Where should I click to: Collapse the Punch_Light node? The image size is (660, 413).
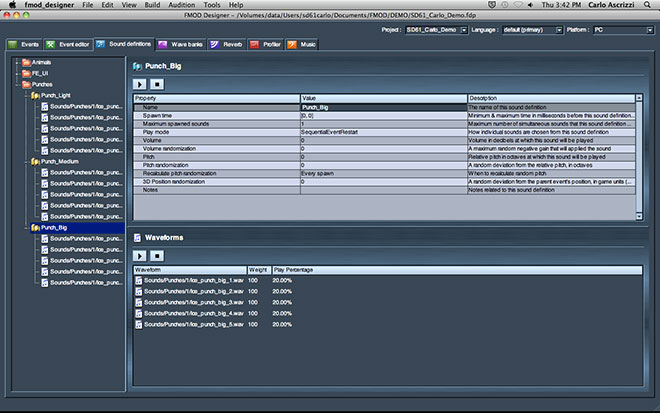(x=26, y=95)
